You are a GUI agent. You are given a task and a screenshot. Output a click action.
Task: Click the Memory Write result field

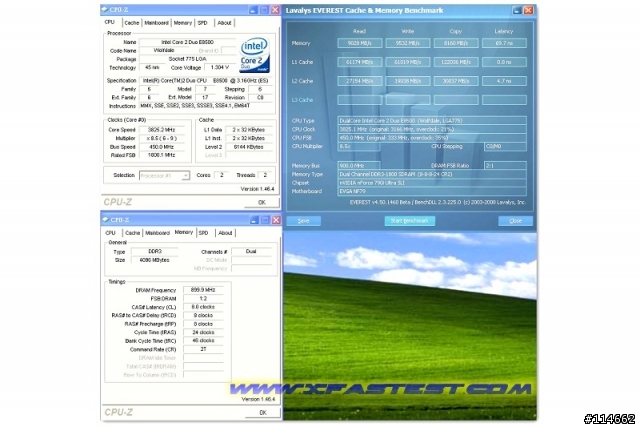tap(408, 43)
